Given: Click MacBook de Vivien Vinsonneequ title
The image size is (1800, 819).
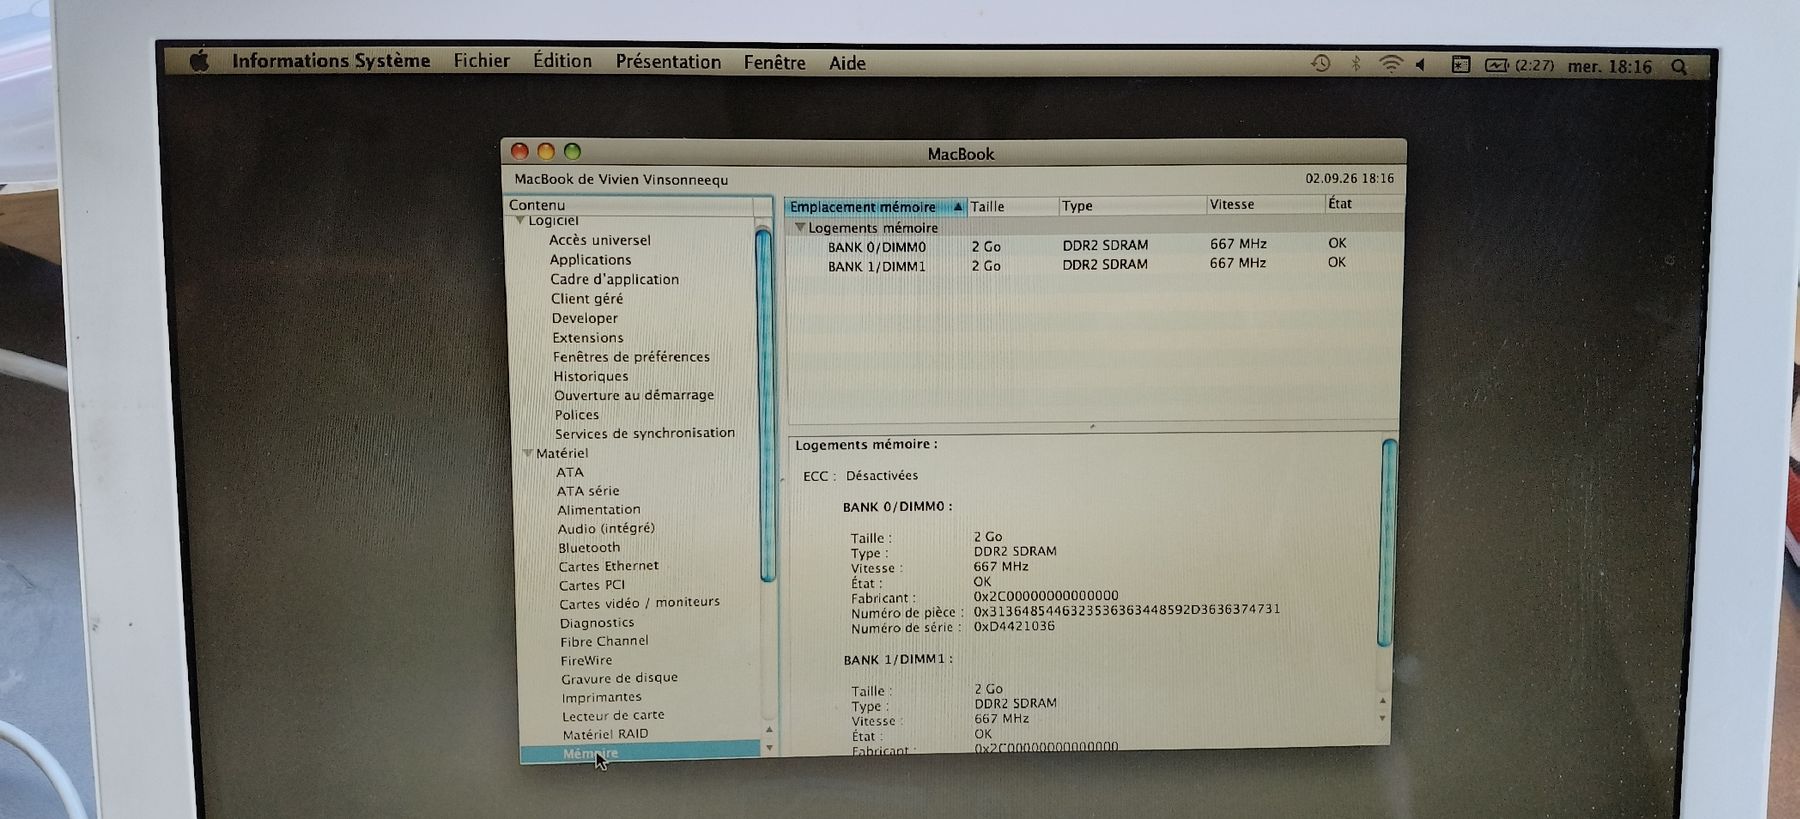Looking at the screenshot, I should [621, 180].
